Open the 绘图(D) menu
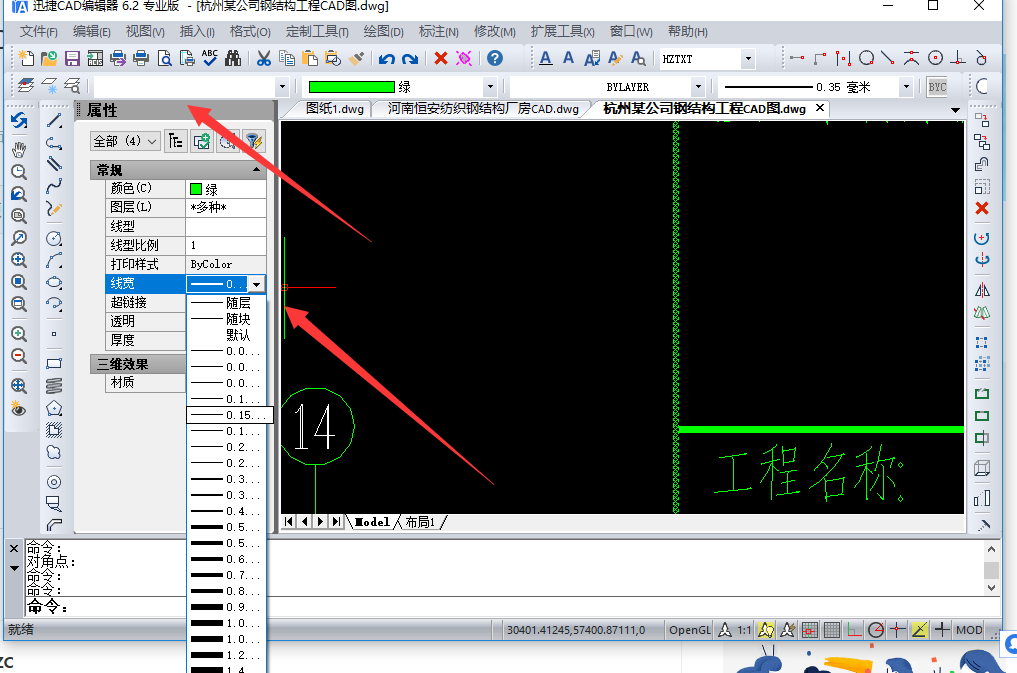 click(383, 31)
